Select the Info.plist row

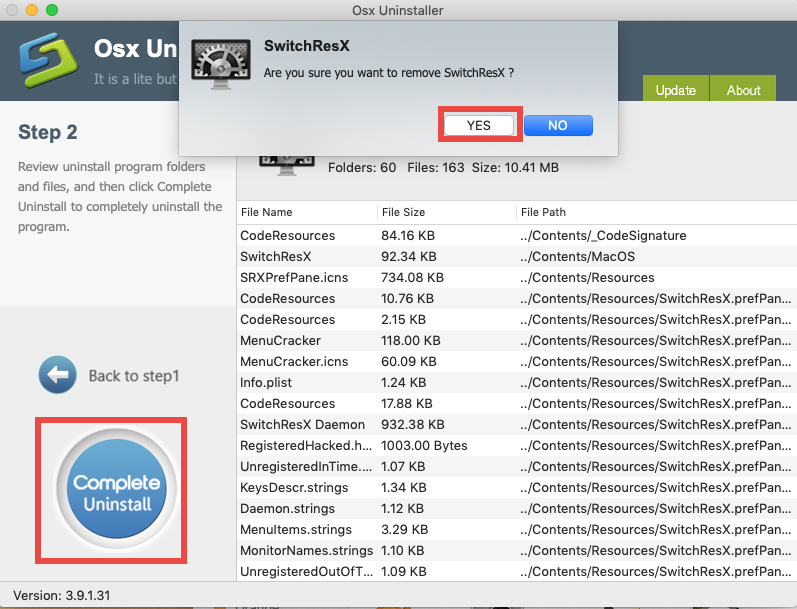[516, 382]
